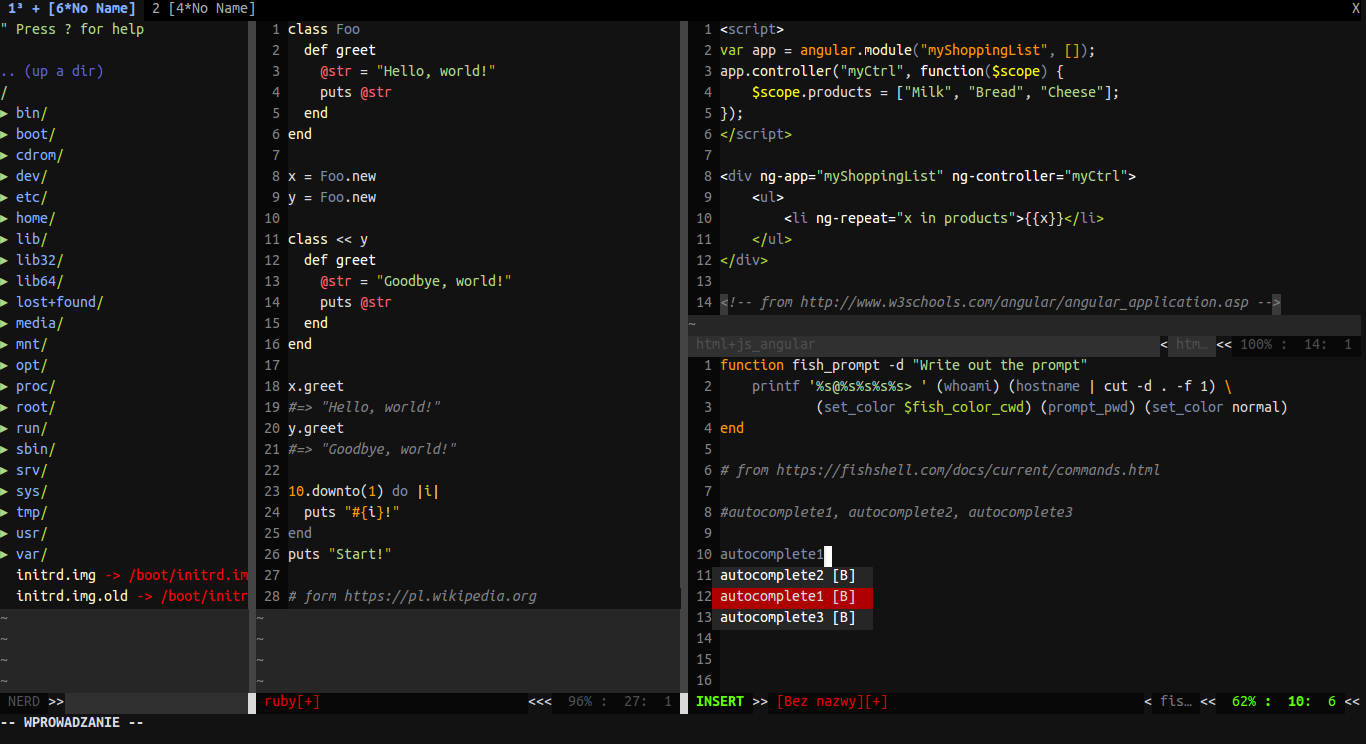Image resolution: width=1366 pixels, height=744 pixels.
Task: Open the initrd.img.old symlink entry
Action: tap(132, 596)
